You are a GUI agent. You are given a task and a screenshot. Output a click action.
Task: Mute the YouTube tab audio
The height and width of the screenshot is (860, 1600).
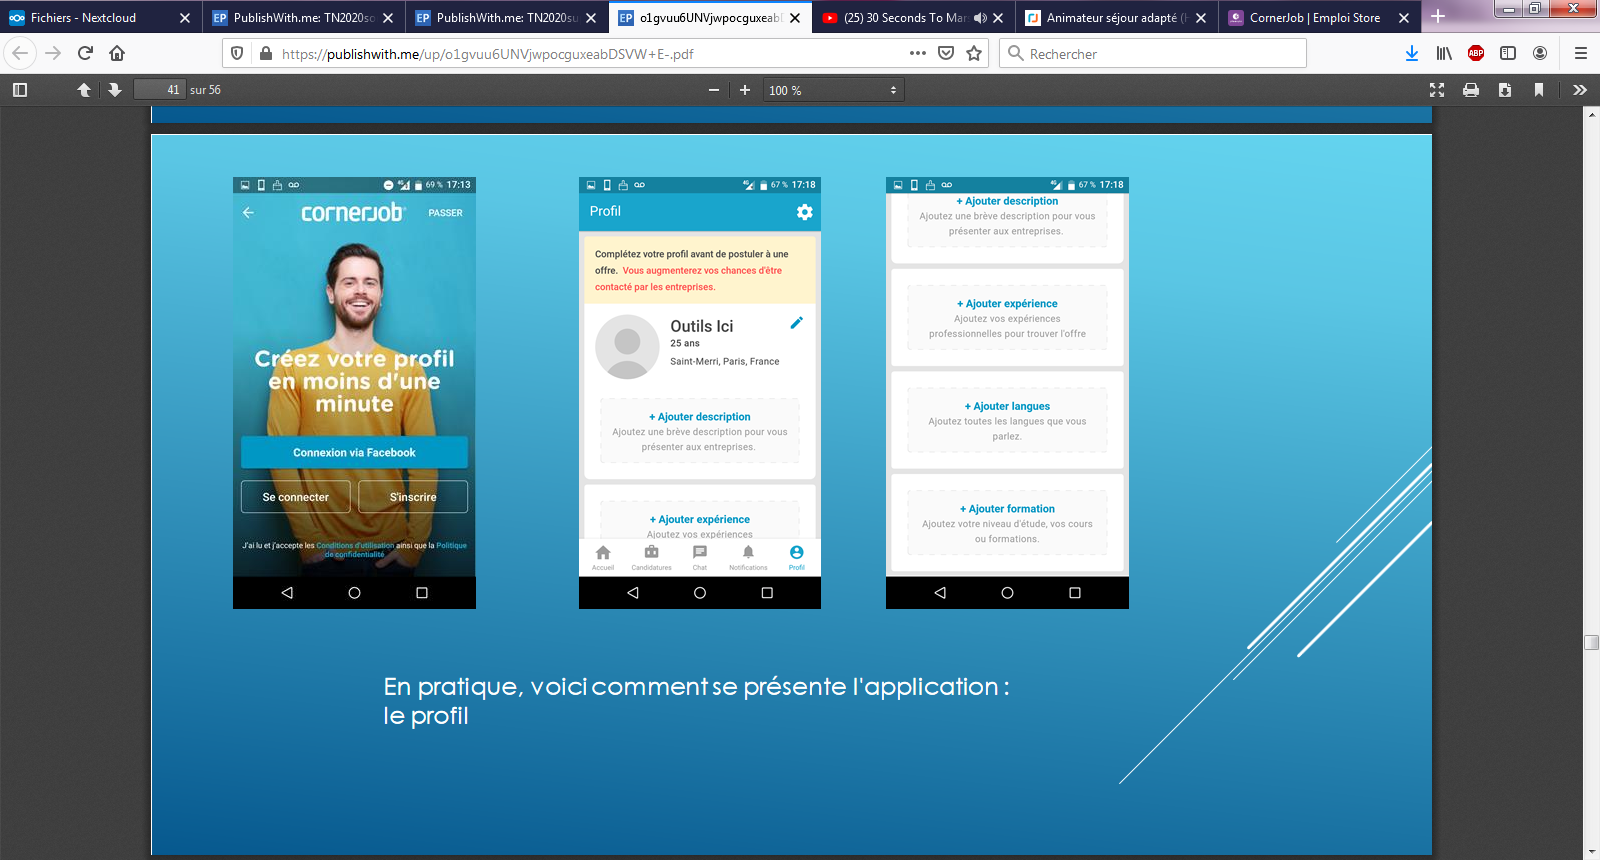click(x=980, y=18)
